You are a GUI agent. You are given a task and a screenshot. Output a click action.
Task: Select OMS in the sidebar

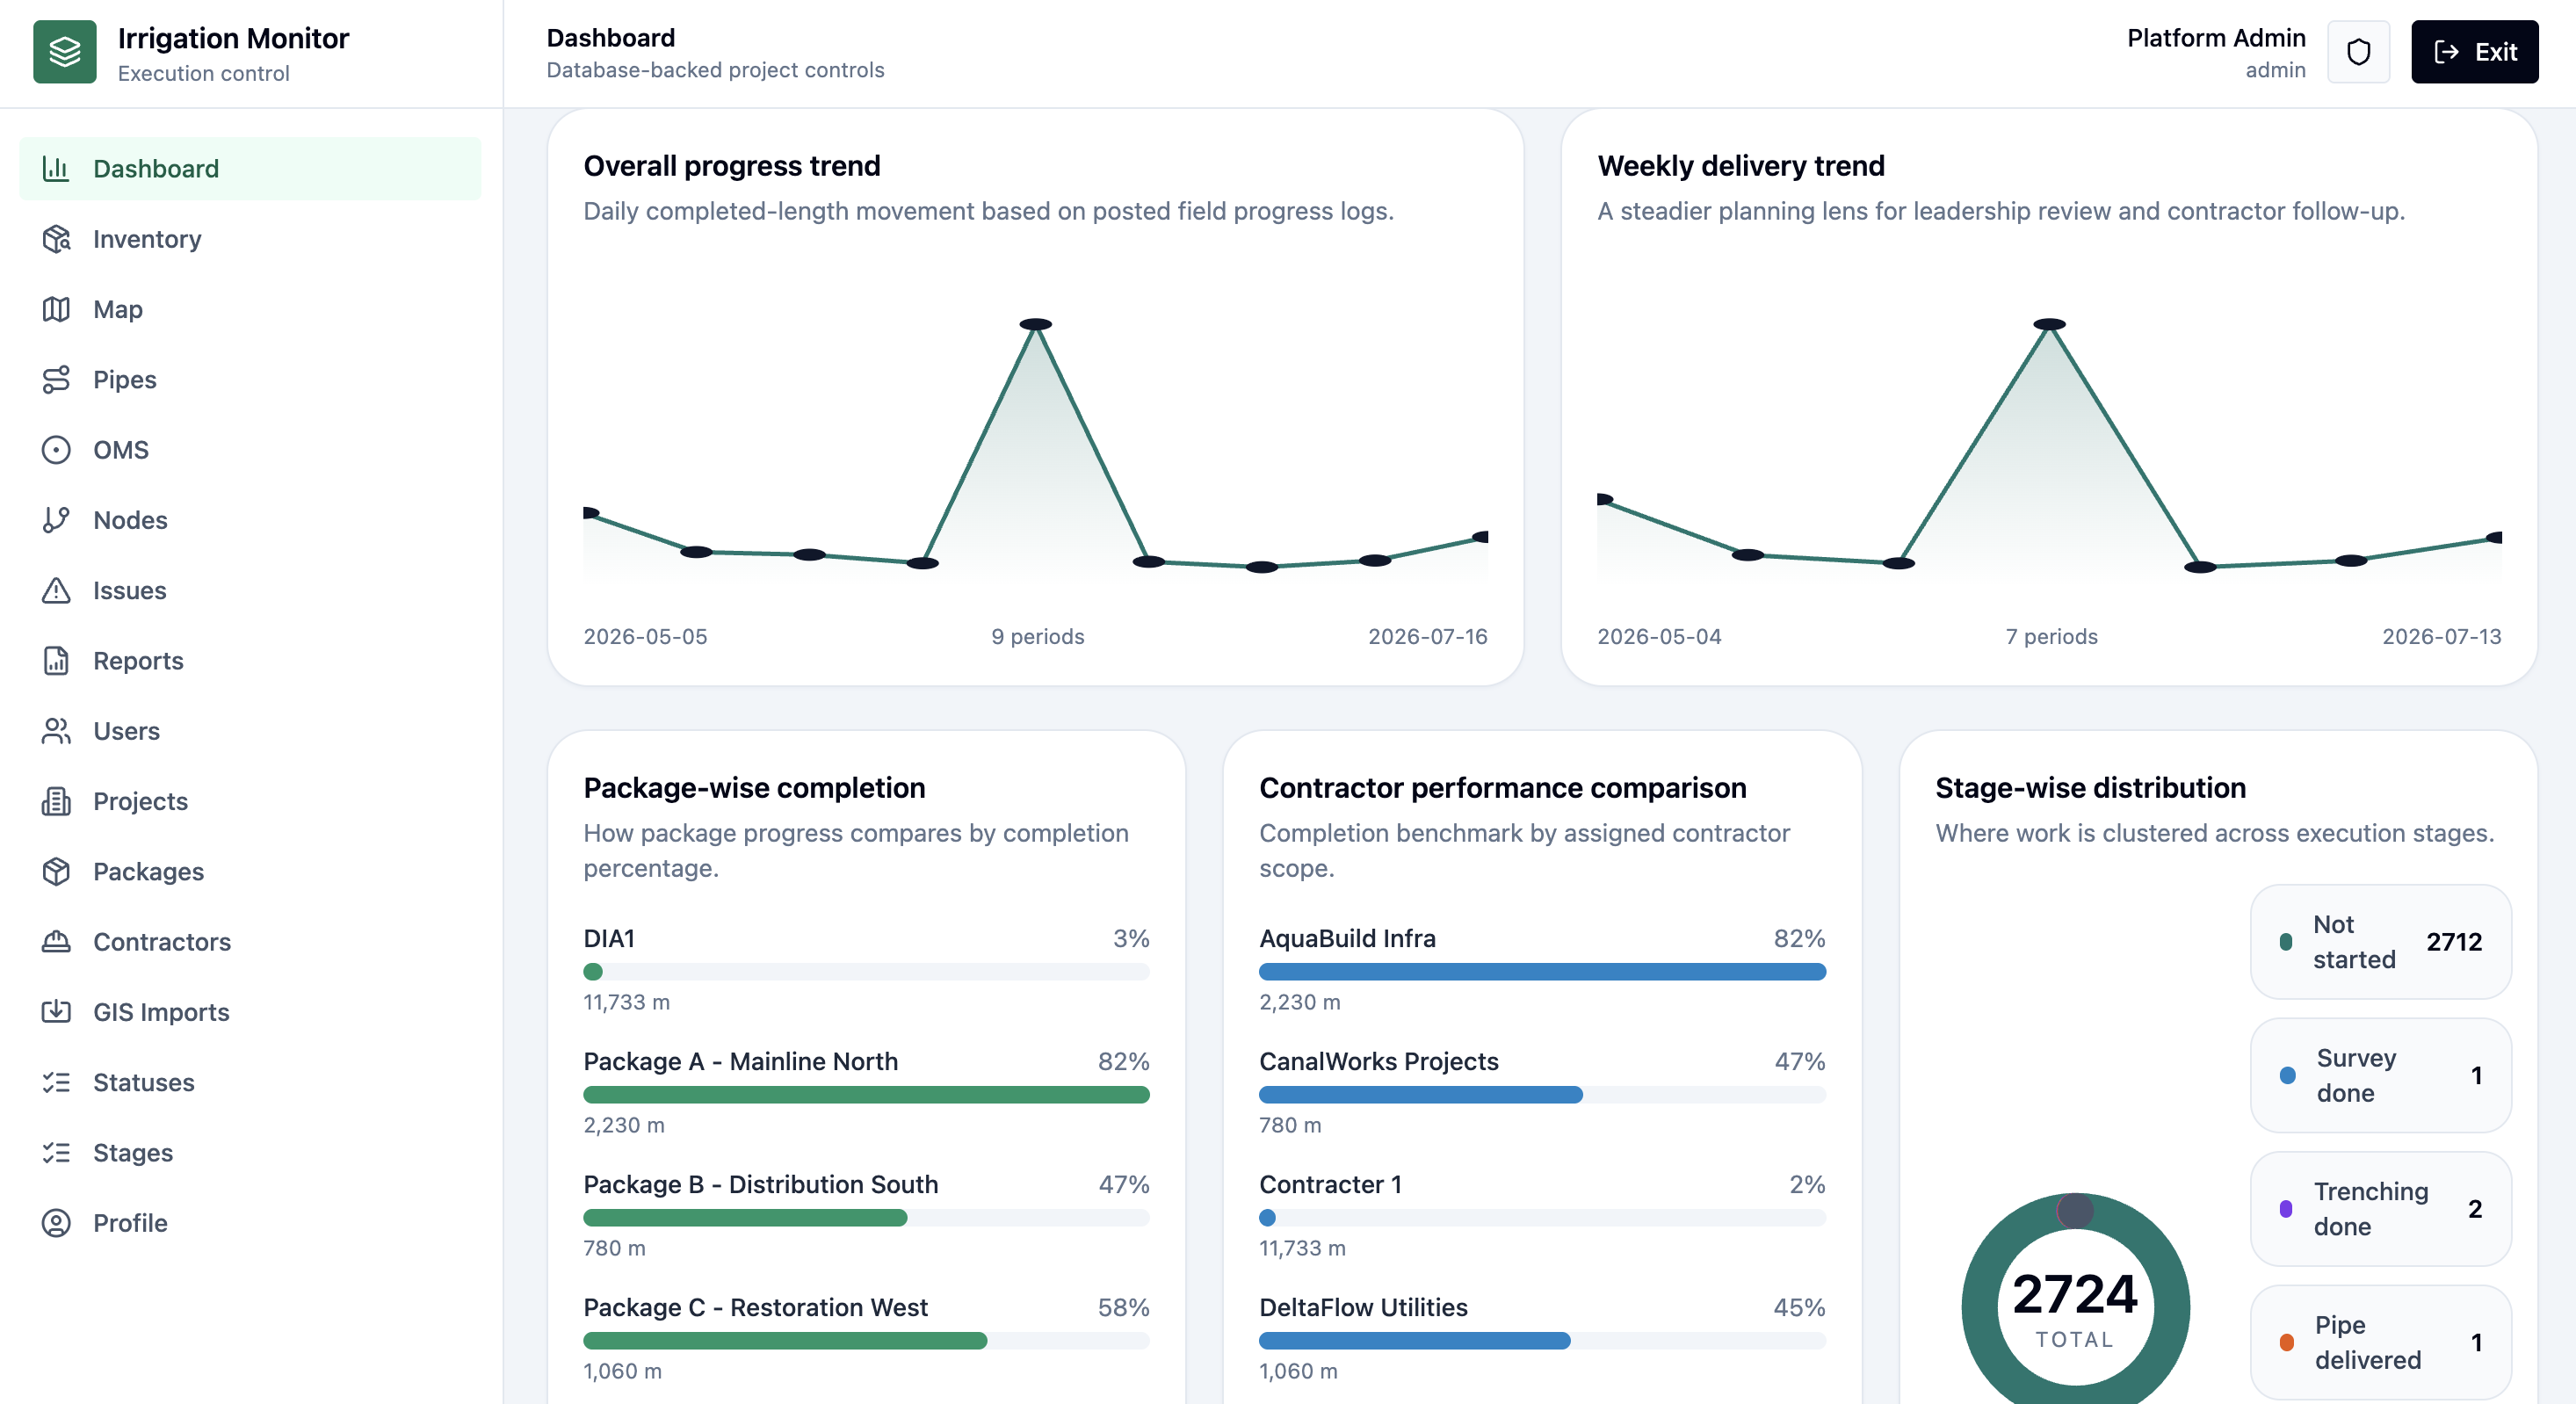(x=250, y=450)
